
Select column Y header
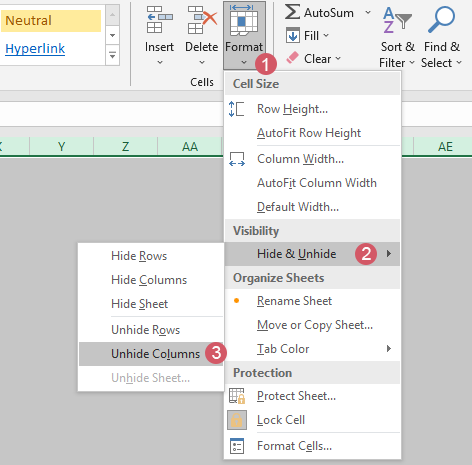tap(61, 146)
